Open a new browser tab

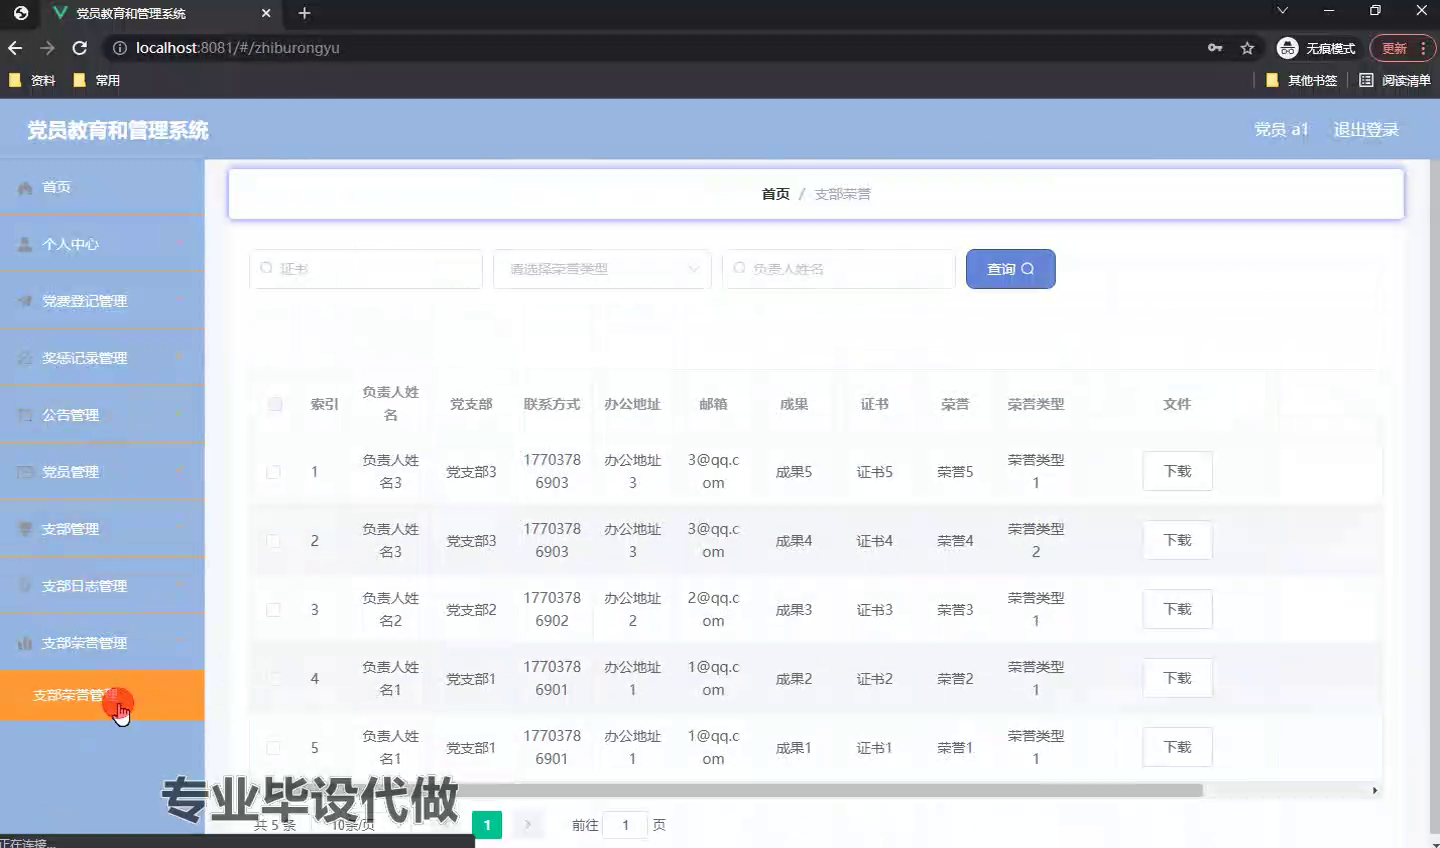pos(305,13)
